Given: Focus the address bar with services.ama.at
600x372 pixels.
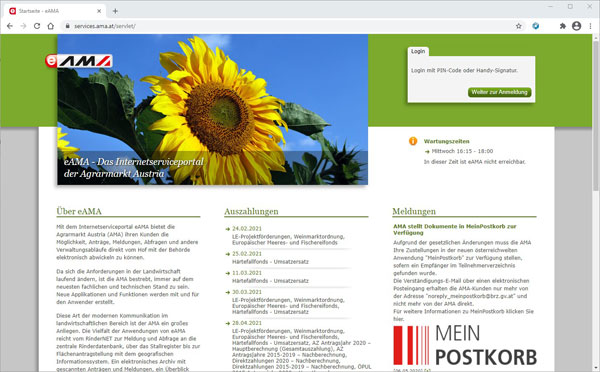Looking at the screenshot, I should (291, 26).
